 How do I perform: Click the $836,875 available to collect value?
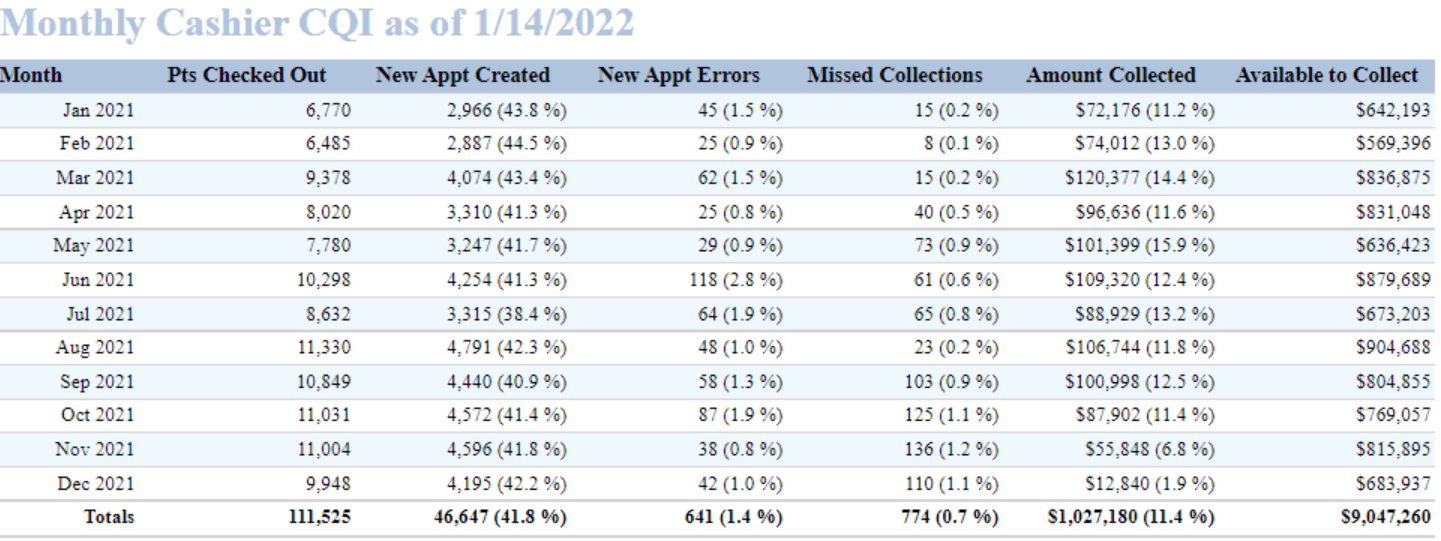1394,178
